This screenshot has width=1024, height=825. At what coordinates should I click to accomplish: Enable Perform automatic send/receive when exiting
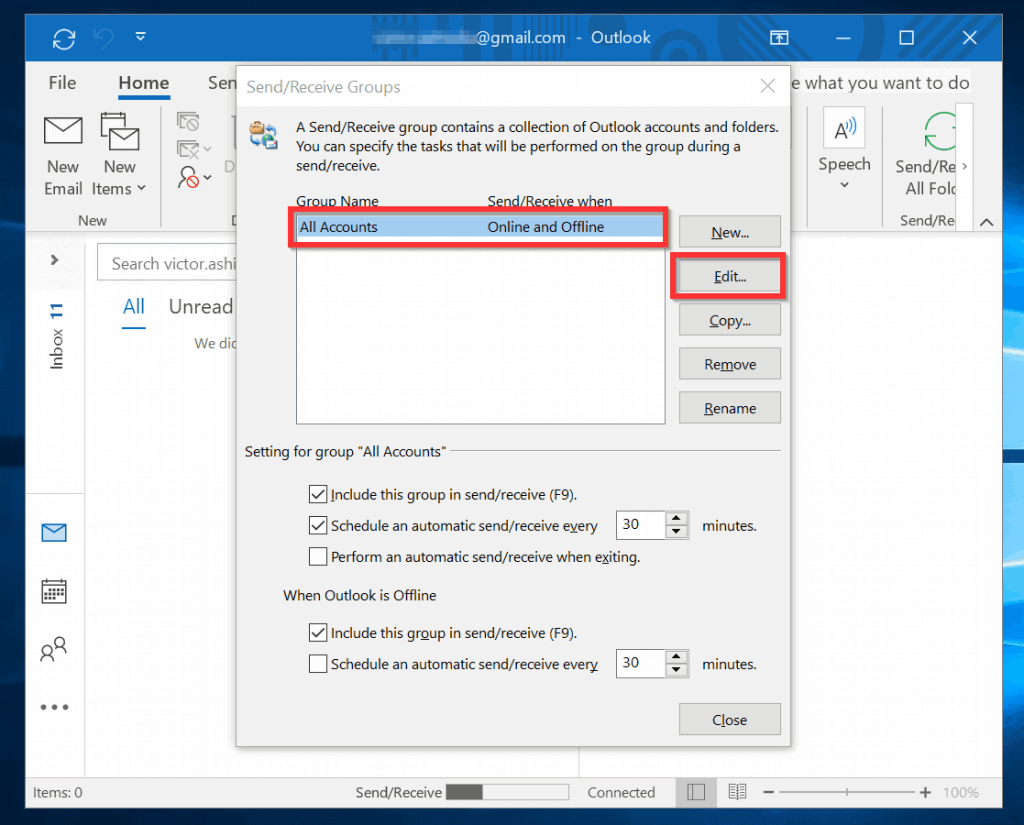[318, 557]
